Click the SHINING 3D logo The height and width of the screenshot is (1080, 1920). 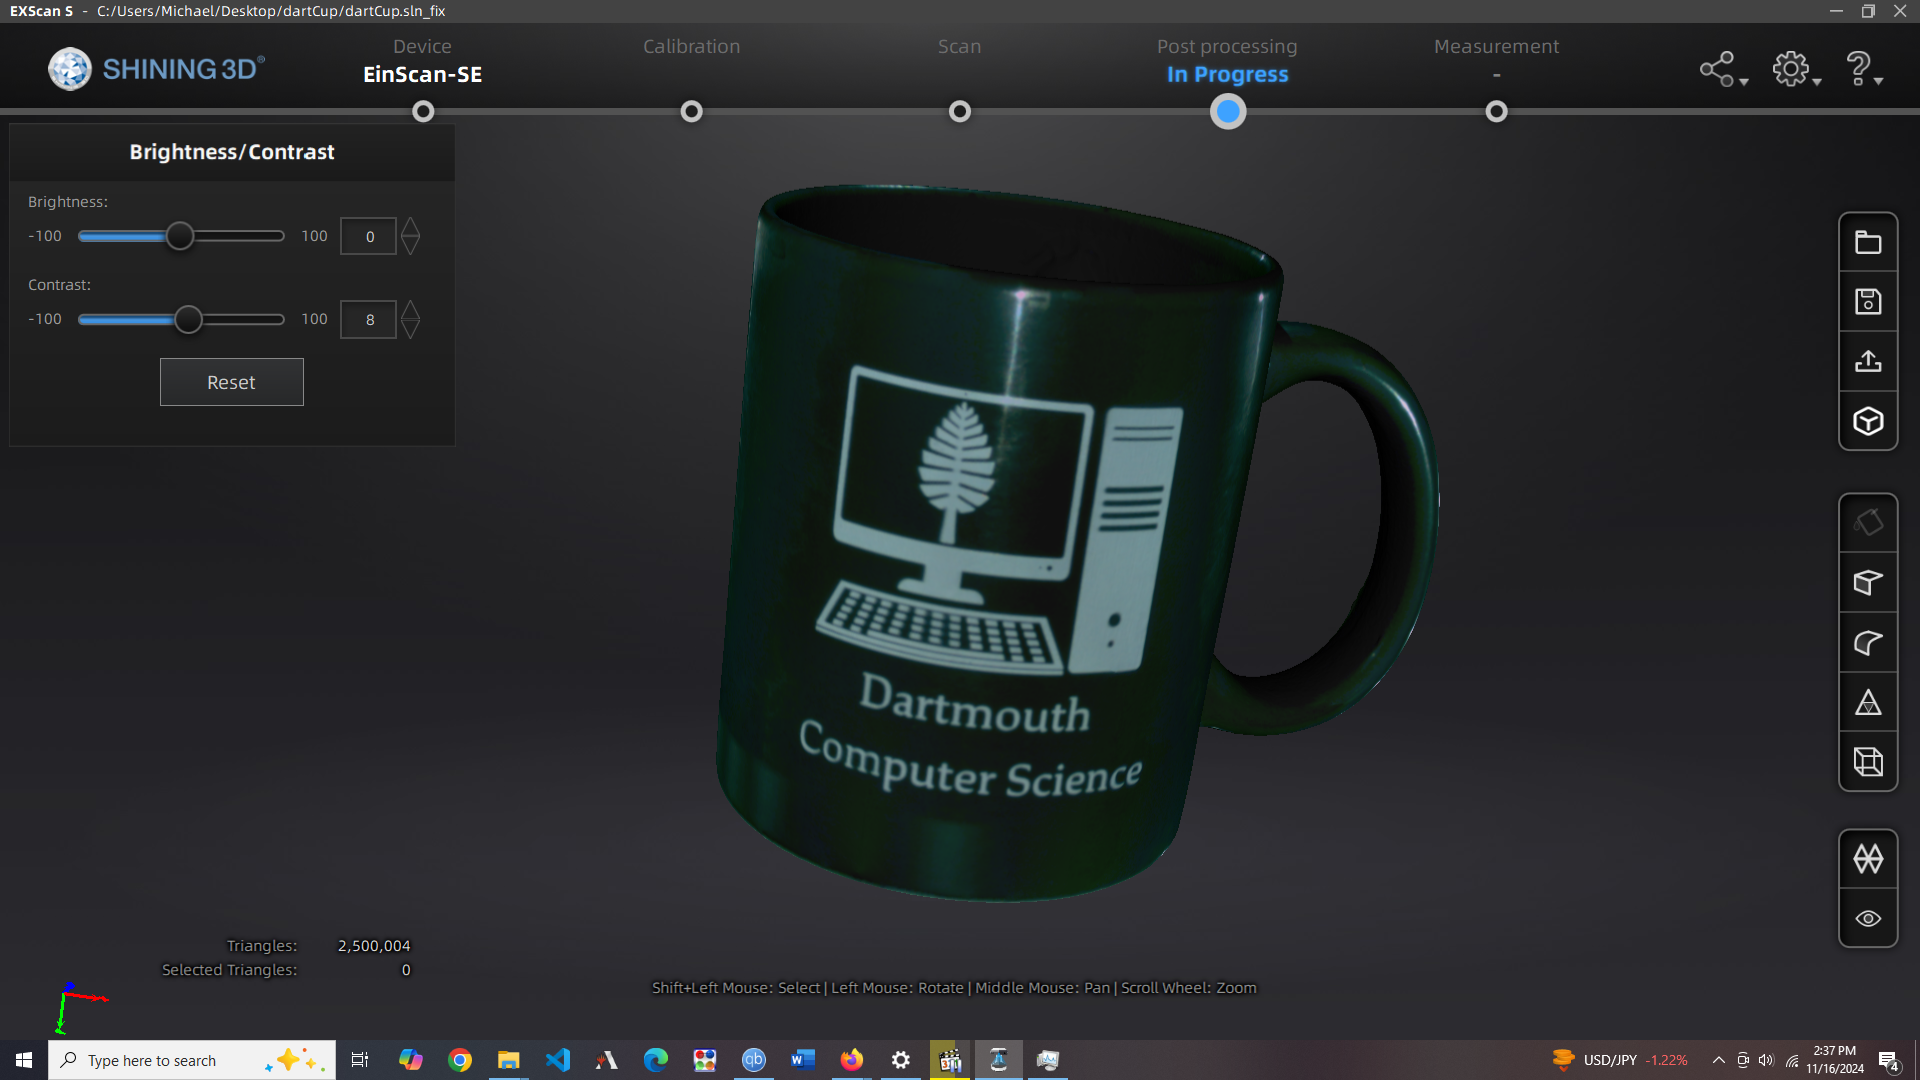157,69
